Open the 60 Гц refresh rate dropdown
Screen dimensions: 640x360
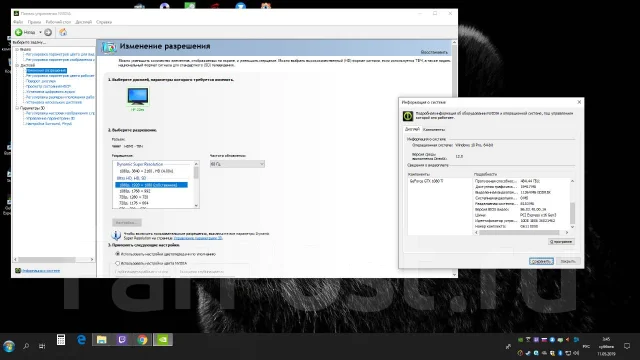(x=237, y=164)
